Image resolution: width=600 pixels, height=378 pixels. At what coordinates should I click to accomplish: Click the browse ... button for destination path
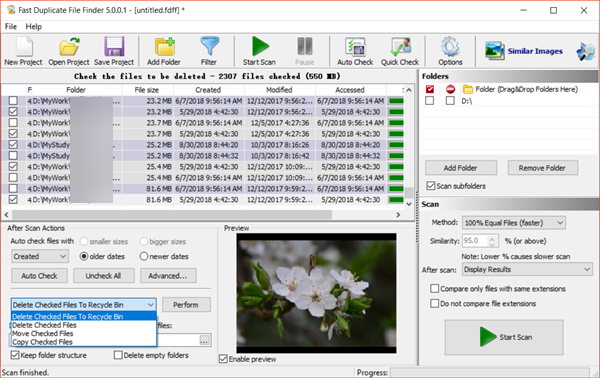(204, 340)
